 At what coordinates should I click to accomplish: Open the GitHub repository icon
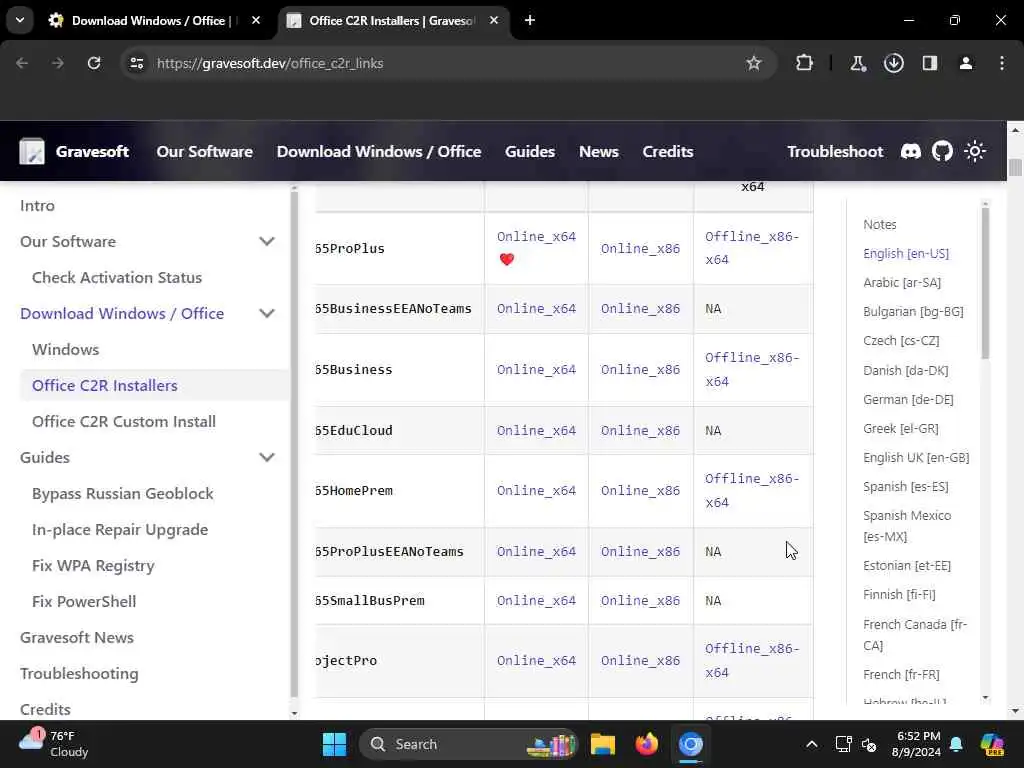942,152
